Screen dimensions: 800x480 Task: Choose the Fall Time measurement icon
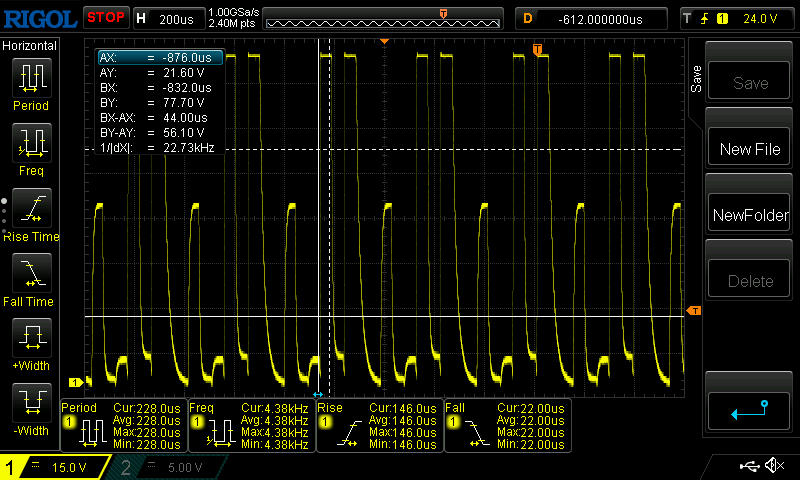click(32, 272)
